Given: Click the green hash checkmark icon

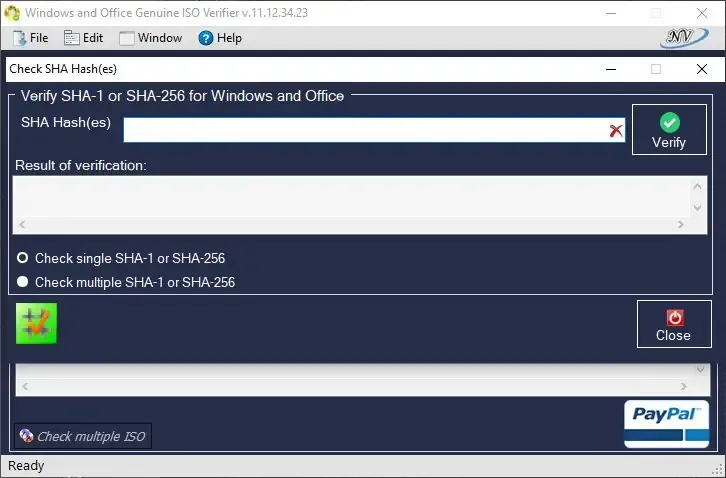Looking at the screenshot, I should tap(36, 323).
